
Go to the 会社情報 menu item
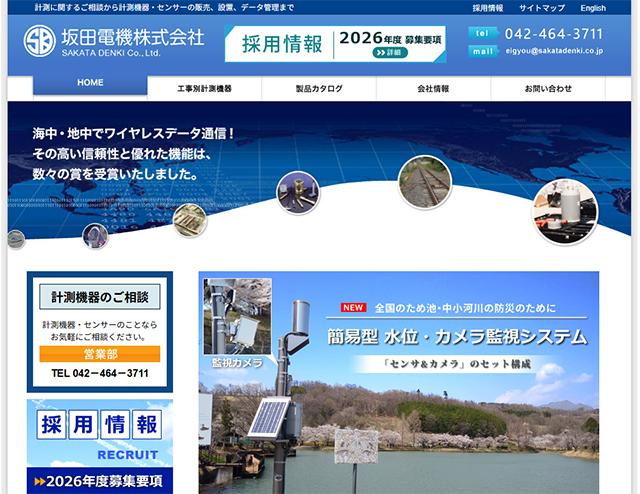pyautogui.click(x=433, y=89)
